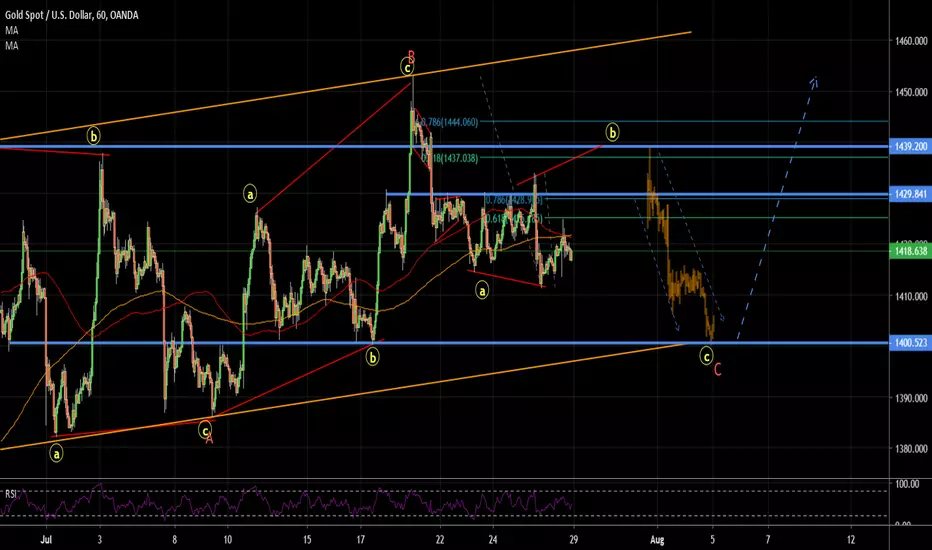This screenshot has height=550, width=932.
Task: Select the circled c label beside red B
Action: coord(407,67)
